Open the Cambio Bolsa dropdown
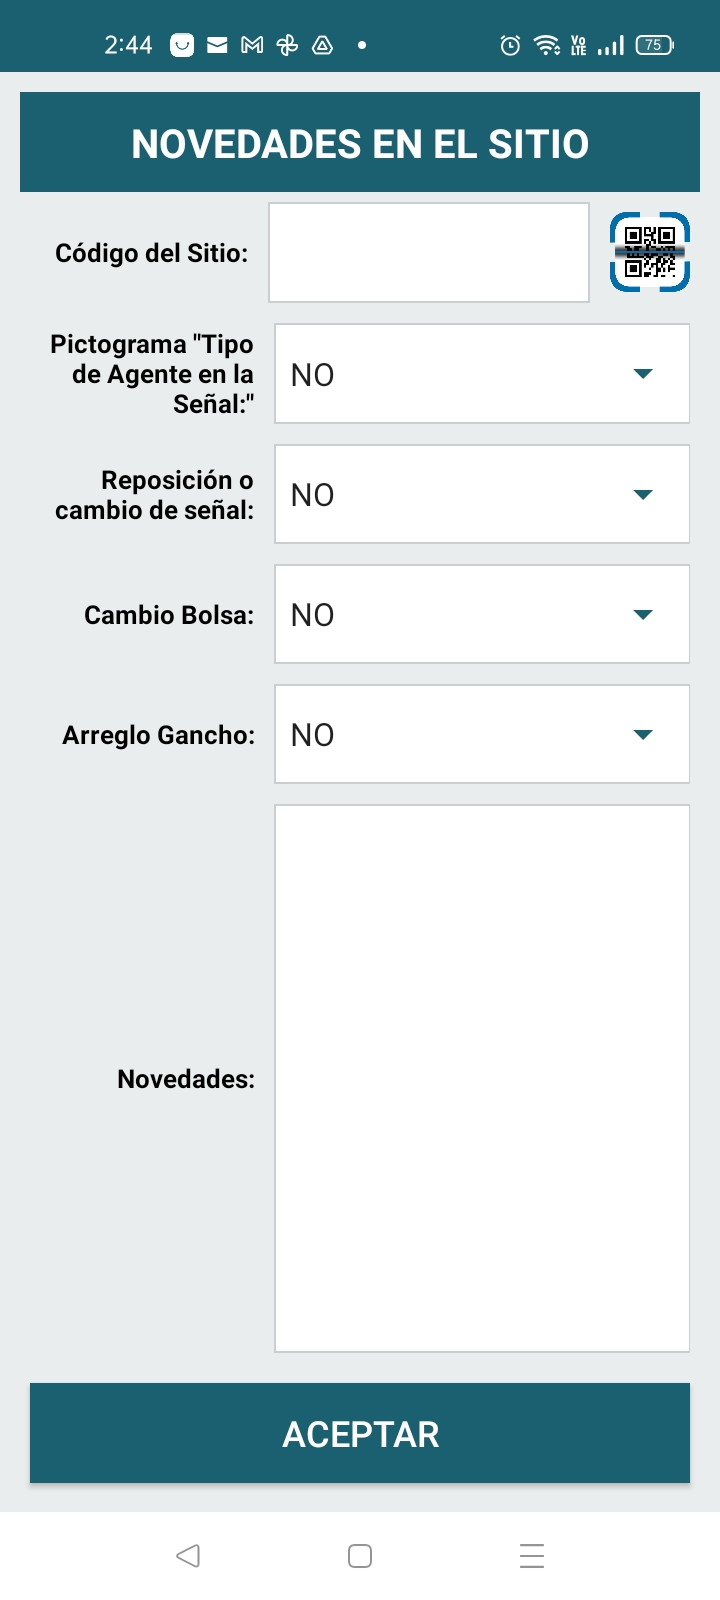 pos(482,614)
